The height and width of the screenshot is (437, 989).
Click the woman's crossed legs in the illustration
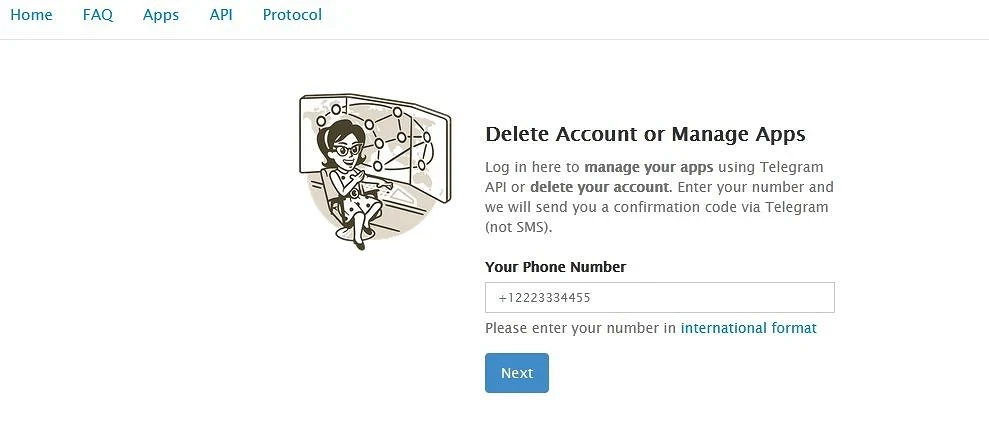(x=360, y=215)
